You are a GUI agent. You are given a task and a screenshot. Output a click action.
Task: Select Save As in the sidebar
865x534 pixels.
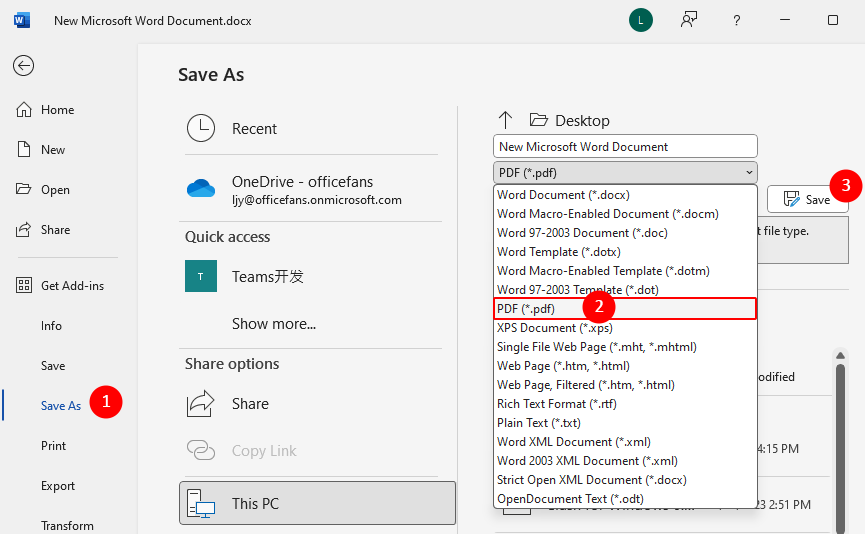(x=60, y=406)
